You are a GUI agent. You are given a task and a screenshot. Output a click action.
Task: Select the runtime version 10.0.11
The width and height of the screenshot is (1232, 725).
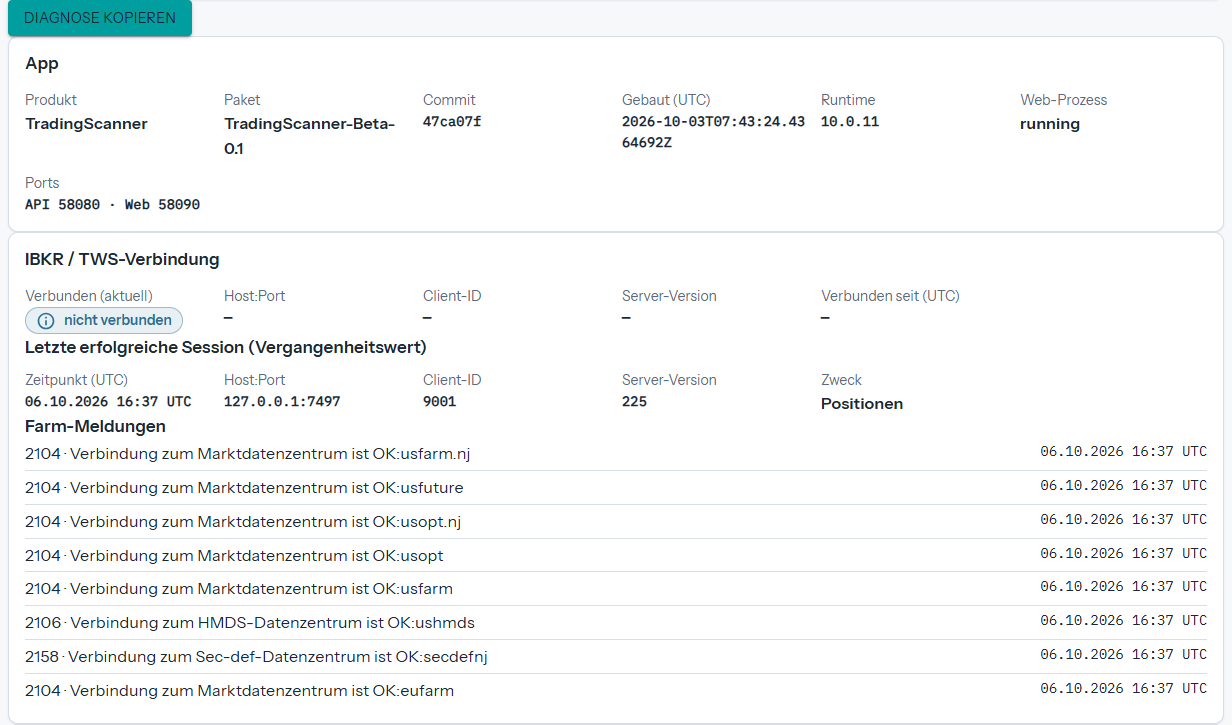pyautogui.click(x=850, y=122)
